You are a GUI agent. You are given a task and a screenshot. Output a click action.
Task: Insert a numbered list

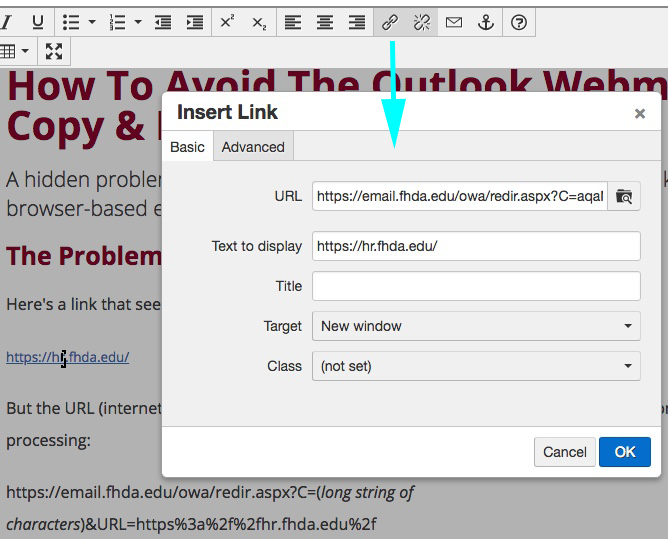pos(118,22)
